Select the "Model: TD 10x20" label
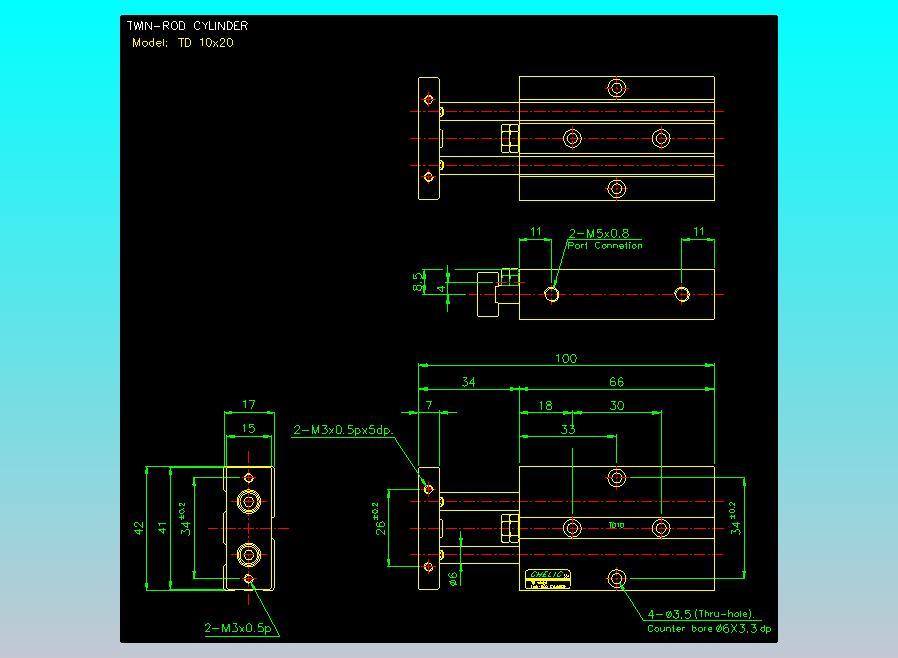Screen dimensions: 898x658 183,43
